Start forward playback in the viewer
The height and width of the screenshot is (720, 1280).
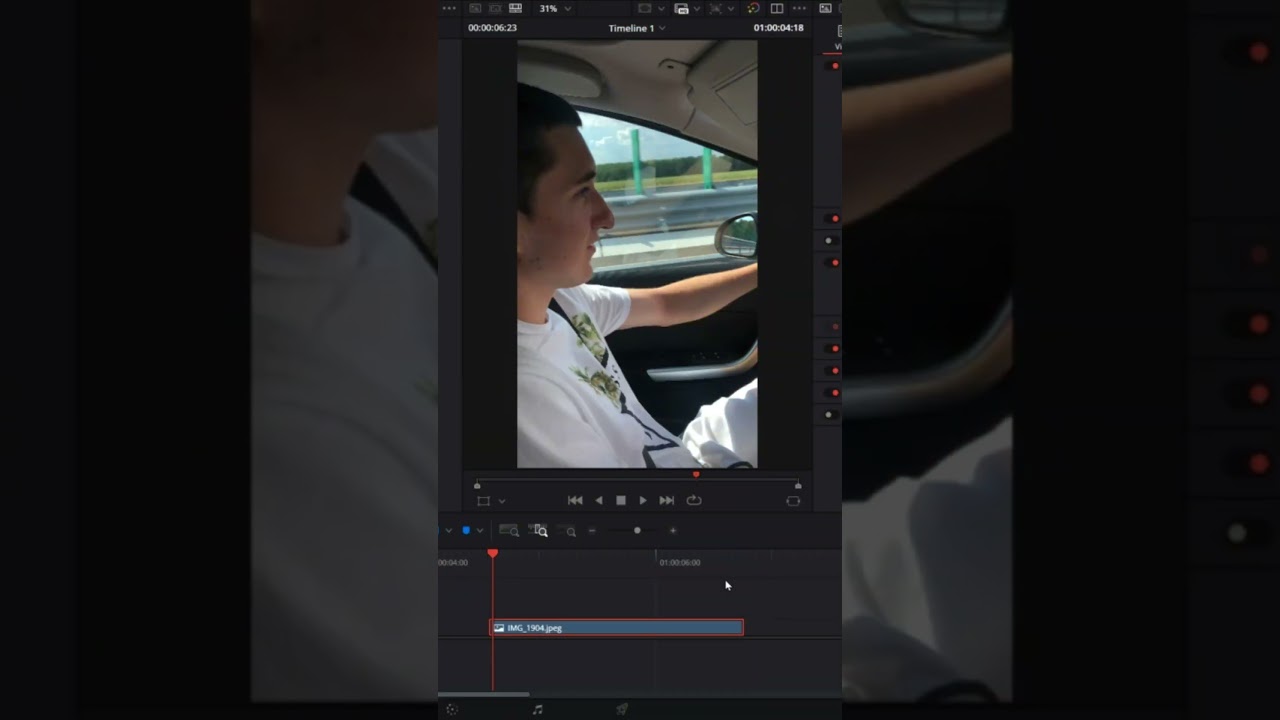click(643, 500)
